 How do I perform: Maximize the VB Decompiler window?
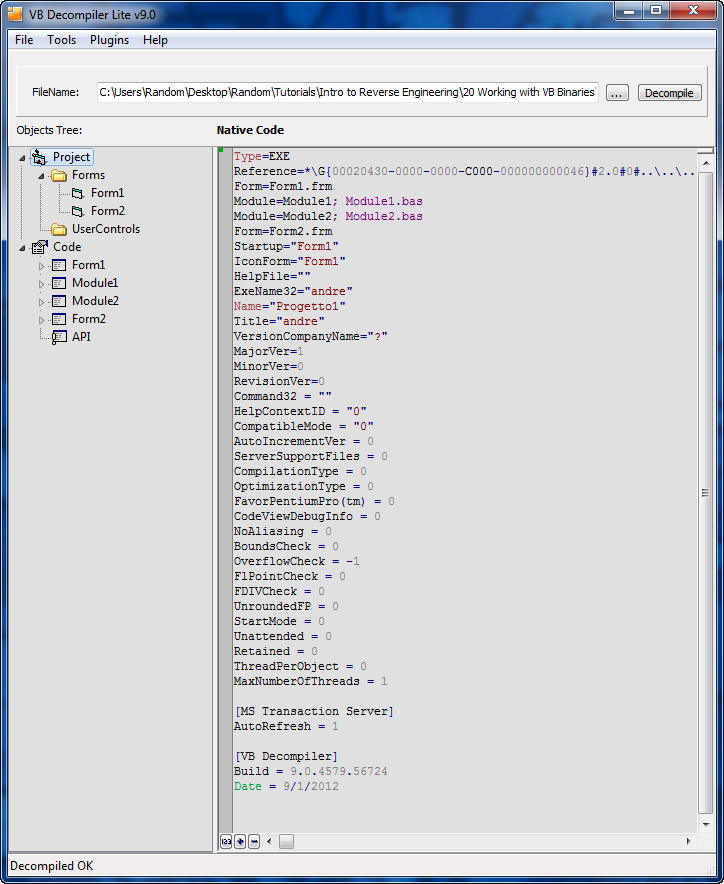coord(656,10)
